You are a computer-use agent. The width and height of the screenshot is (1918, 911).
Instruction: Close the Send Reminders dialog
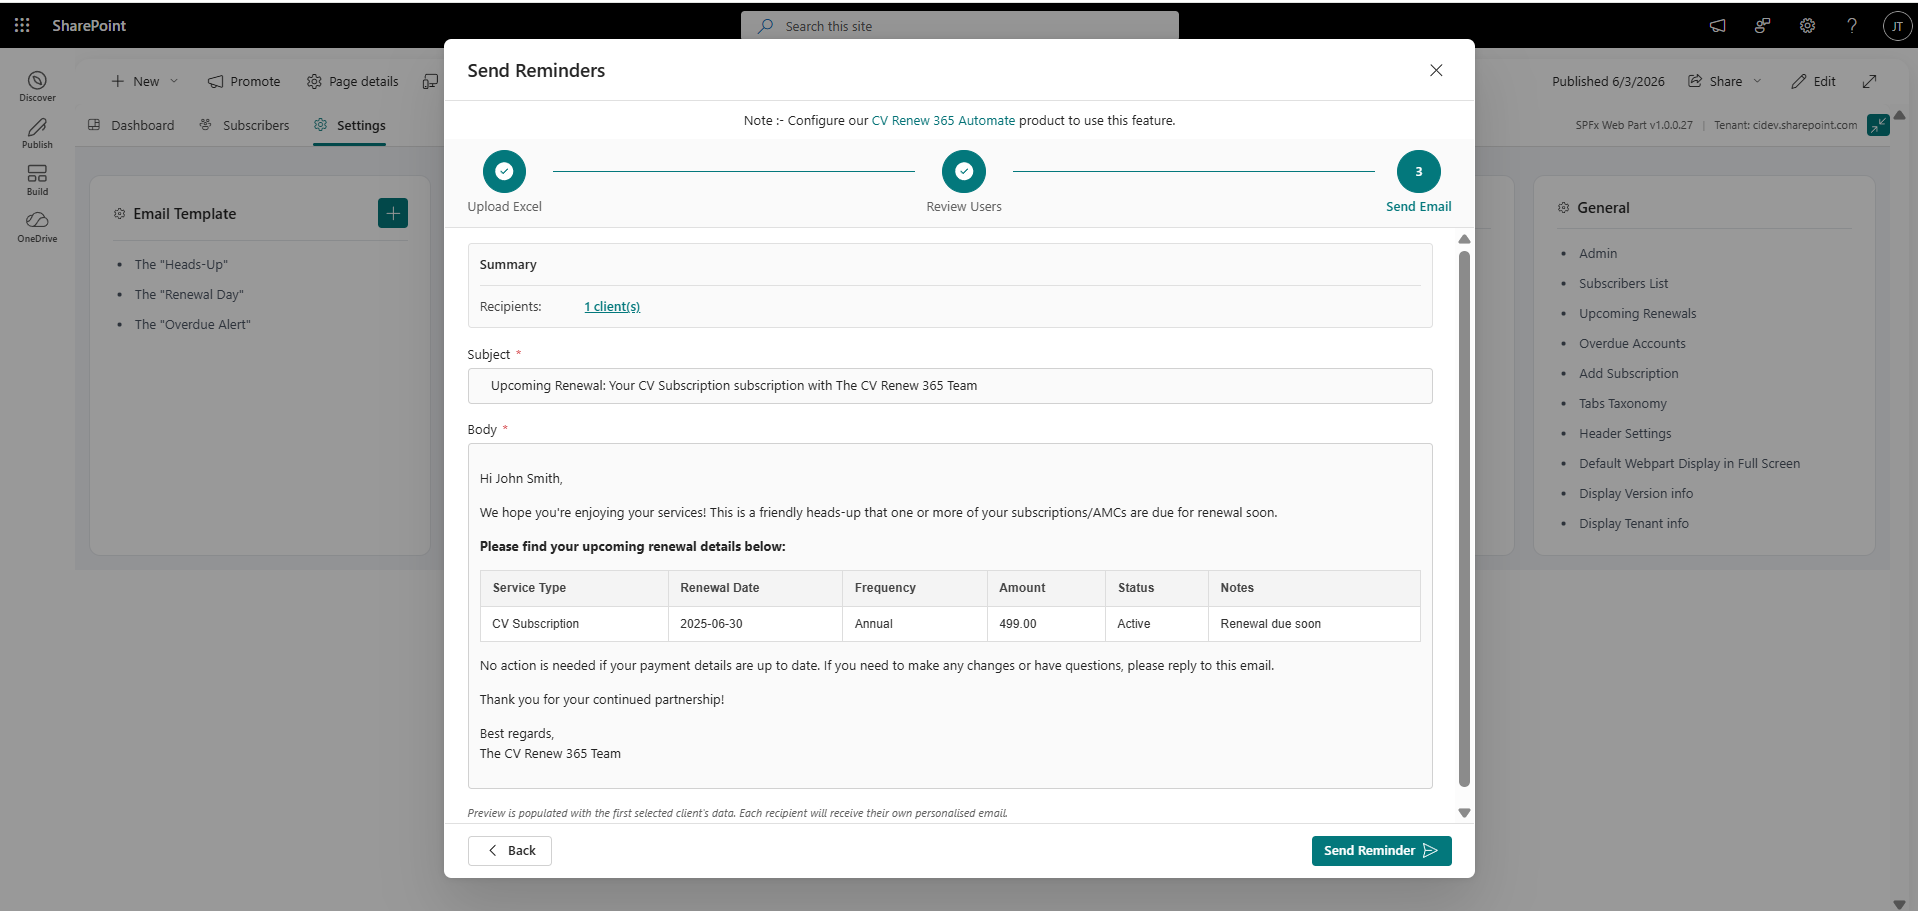(1436, 70)
